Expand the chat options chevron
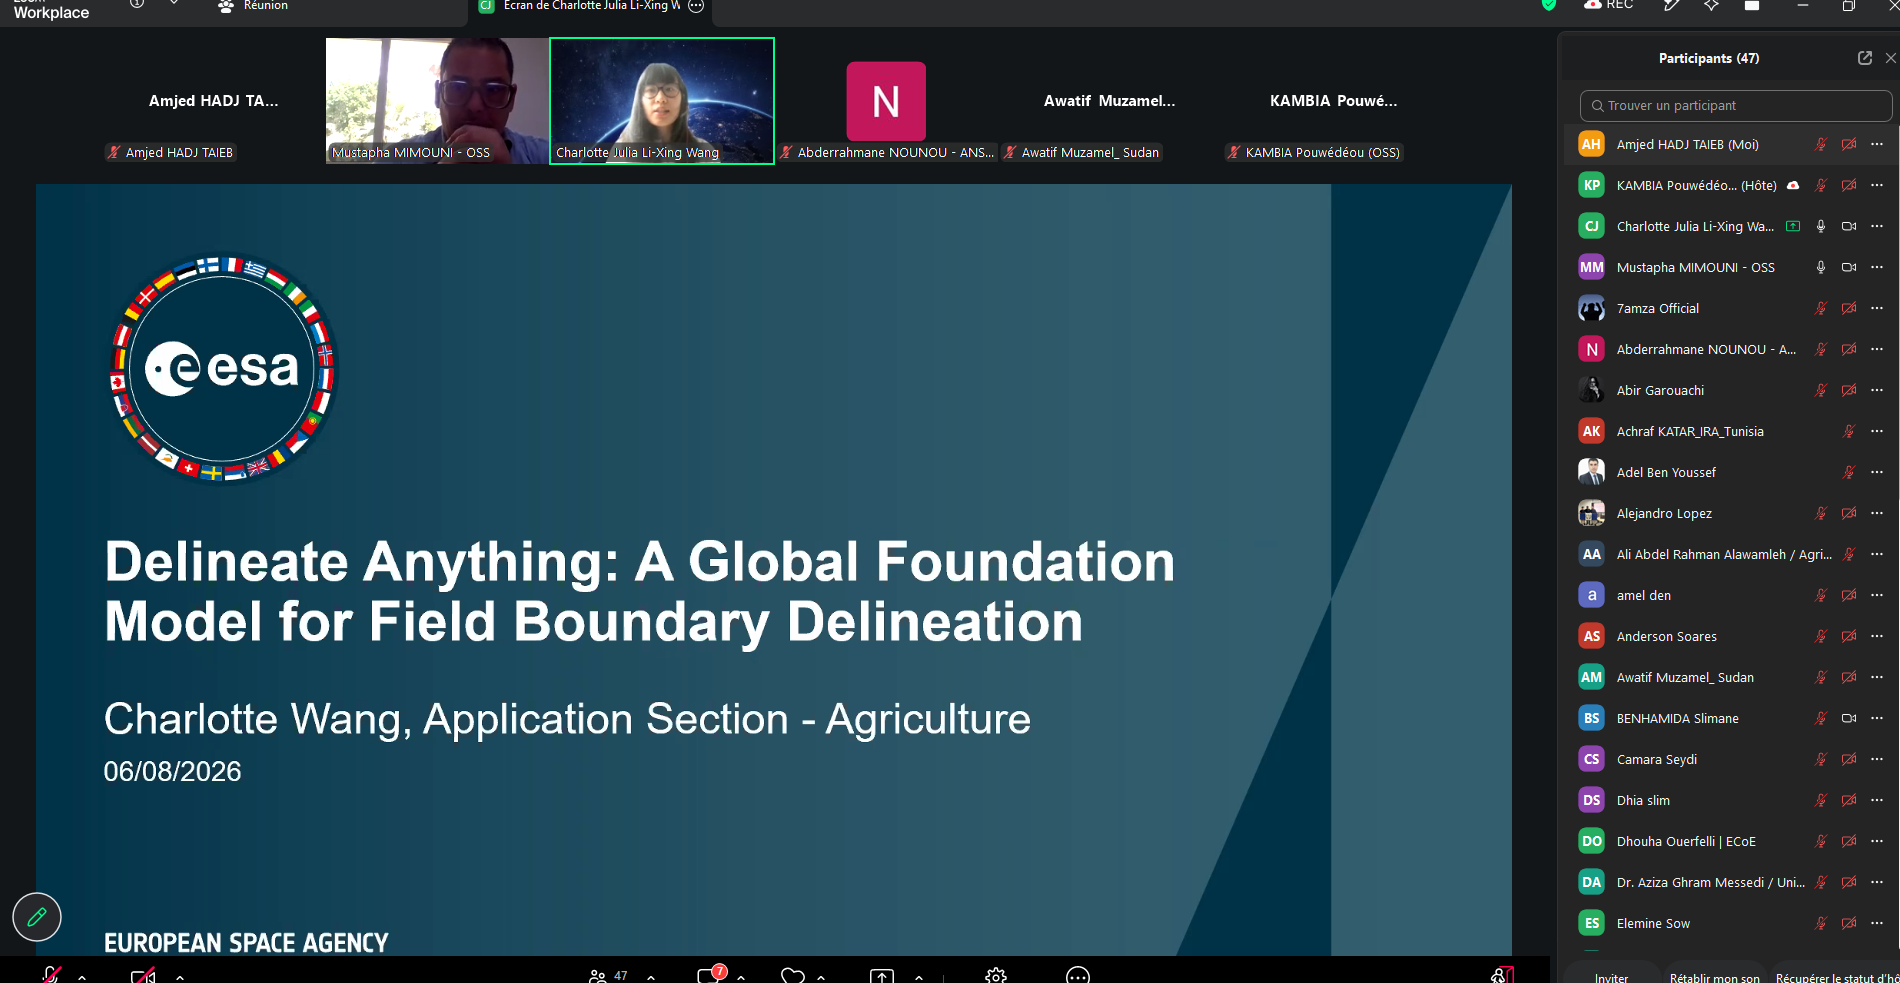The height and width of the screenshot is (983, 1900). click(741, 977)
